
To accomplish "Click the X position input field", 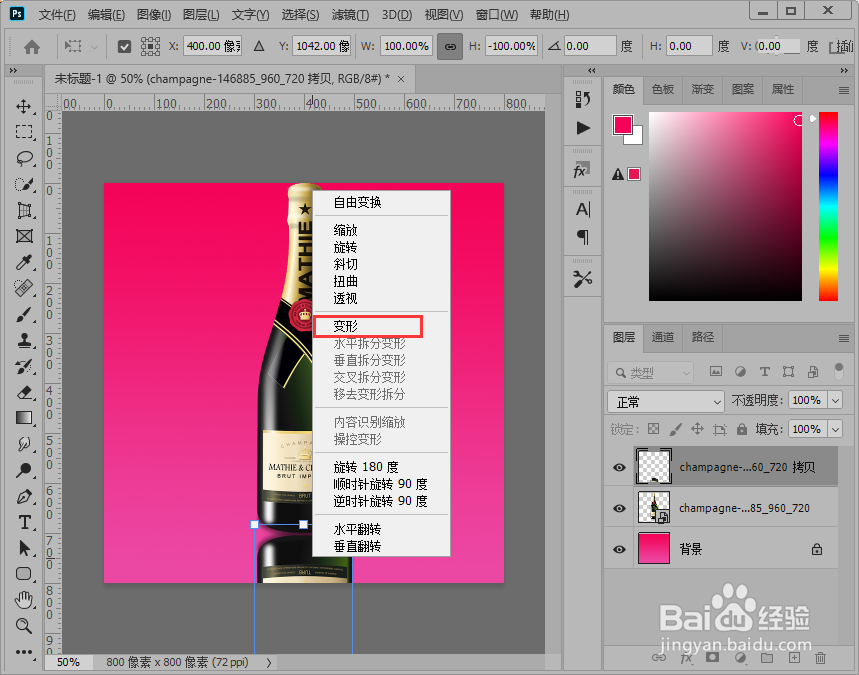I will (x=213, y=47).
